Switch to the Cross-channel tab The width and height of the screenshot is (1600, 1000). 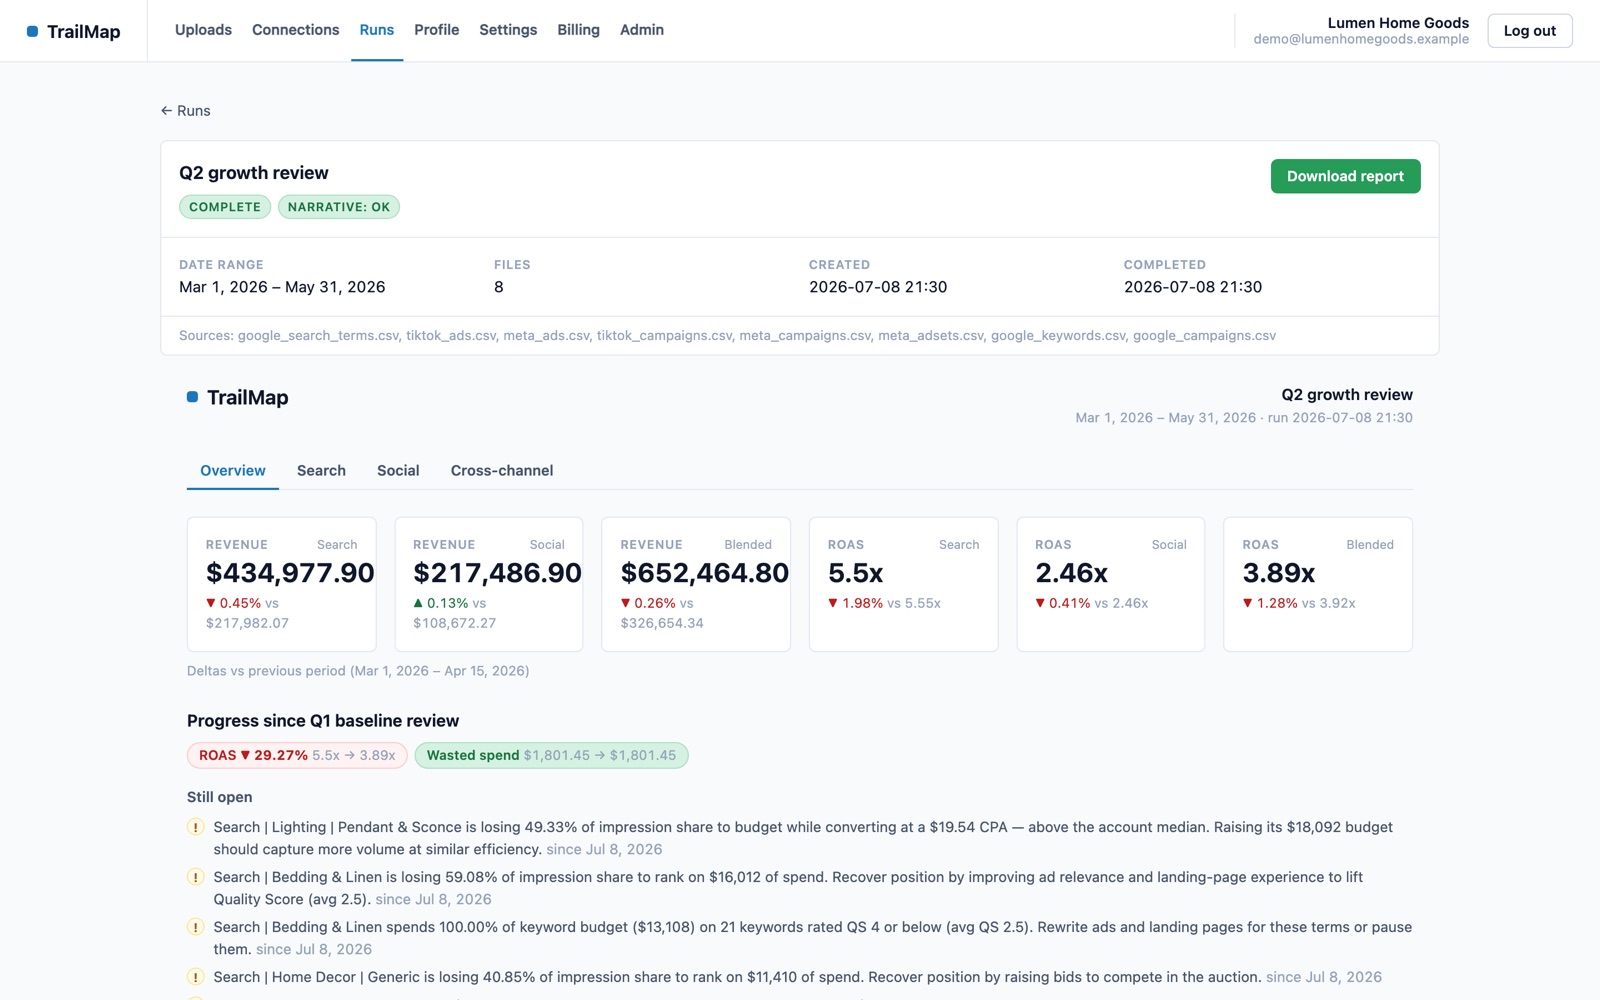(502, 470)
